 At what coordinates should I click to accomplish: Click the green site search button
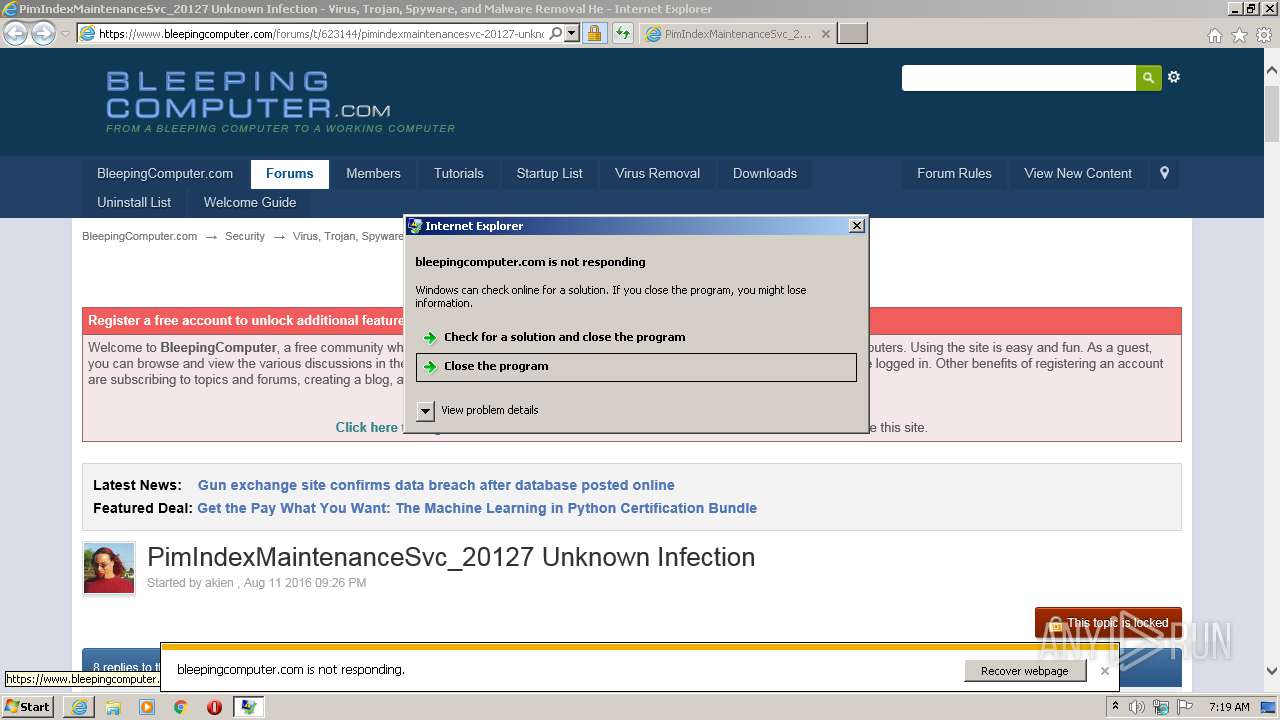1148,78
